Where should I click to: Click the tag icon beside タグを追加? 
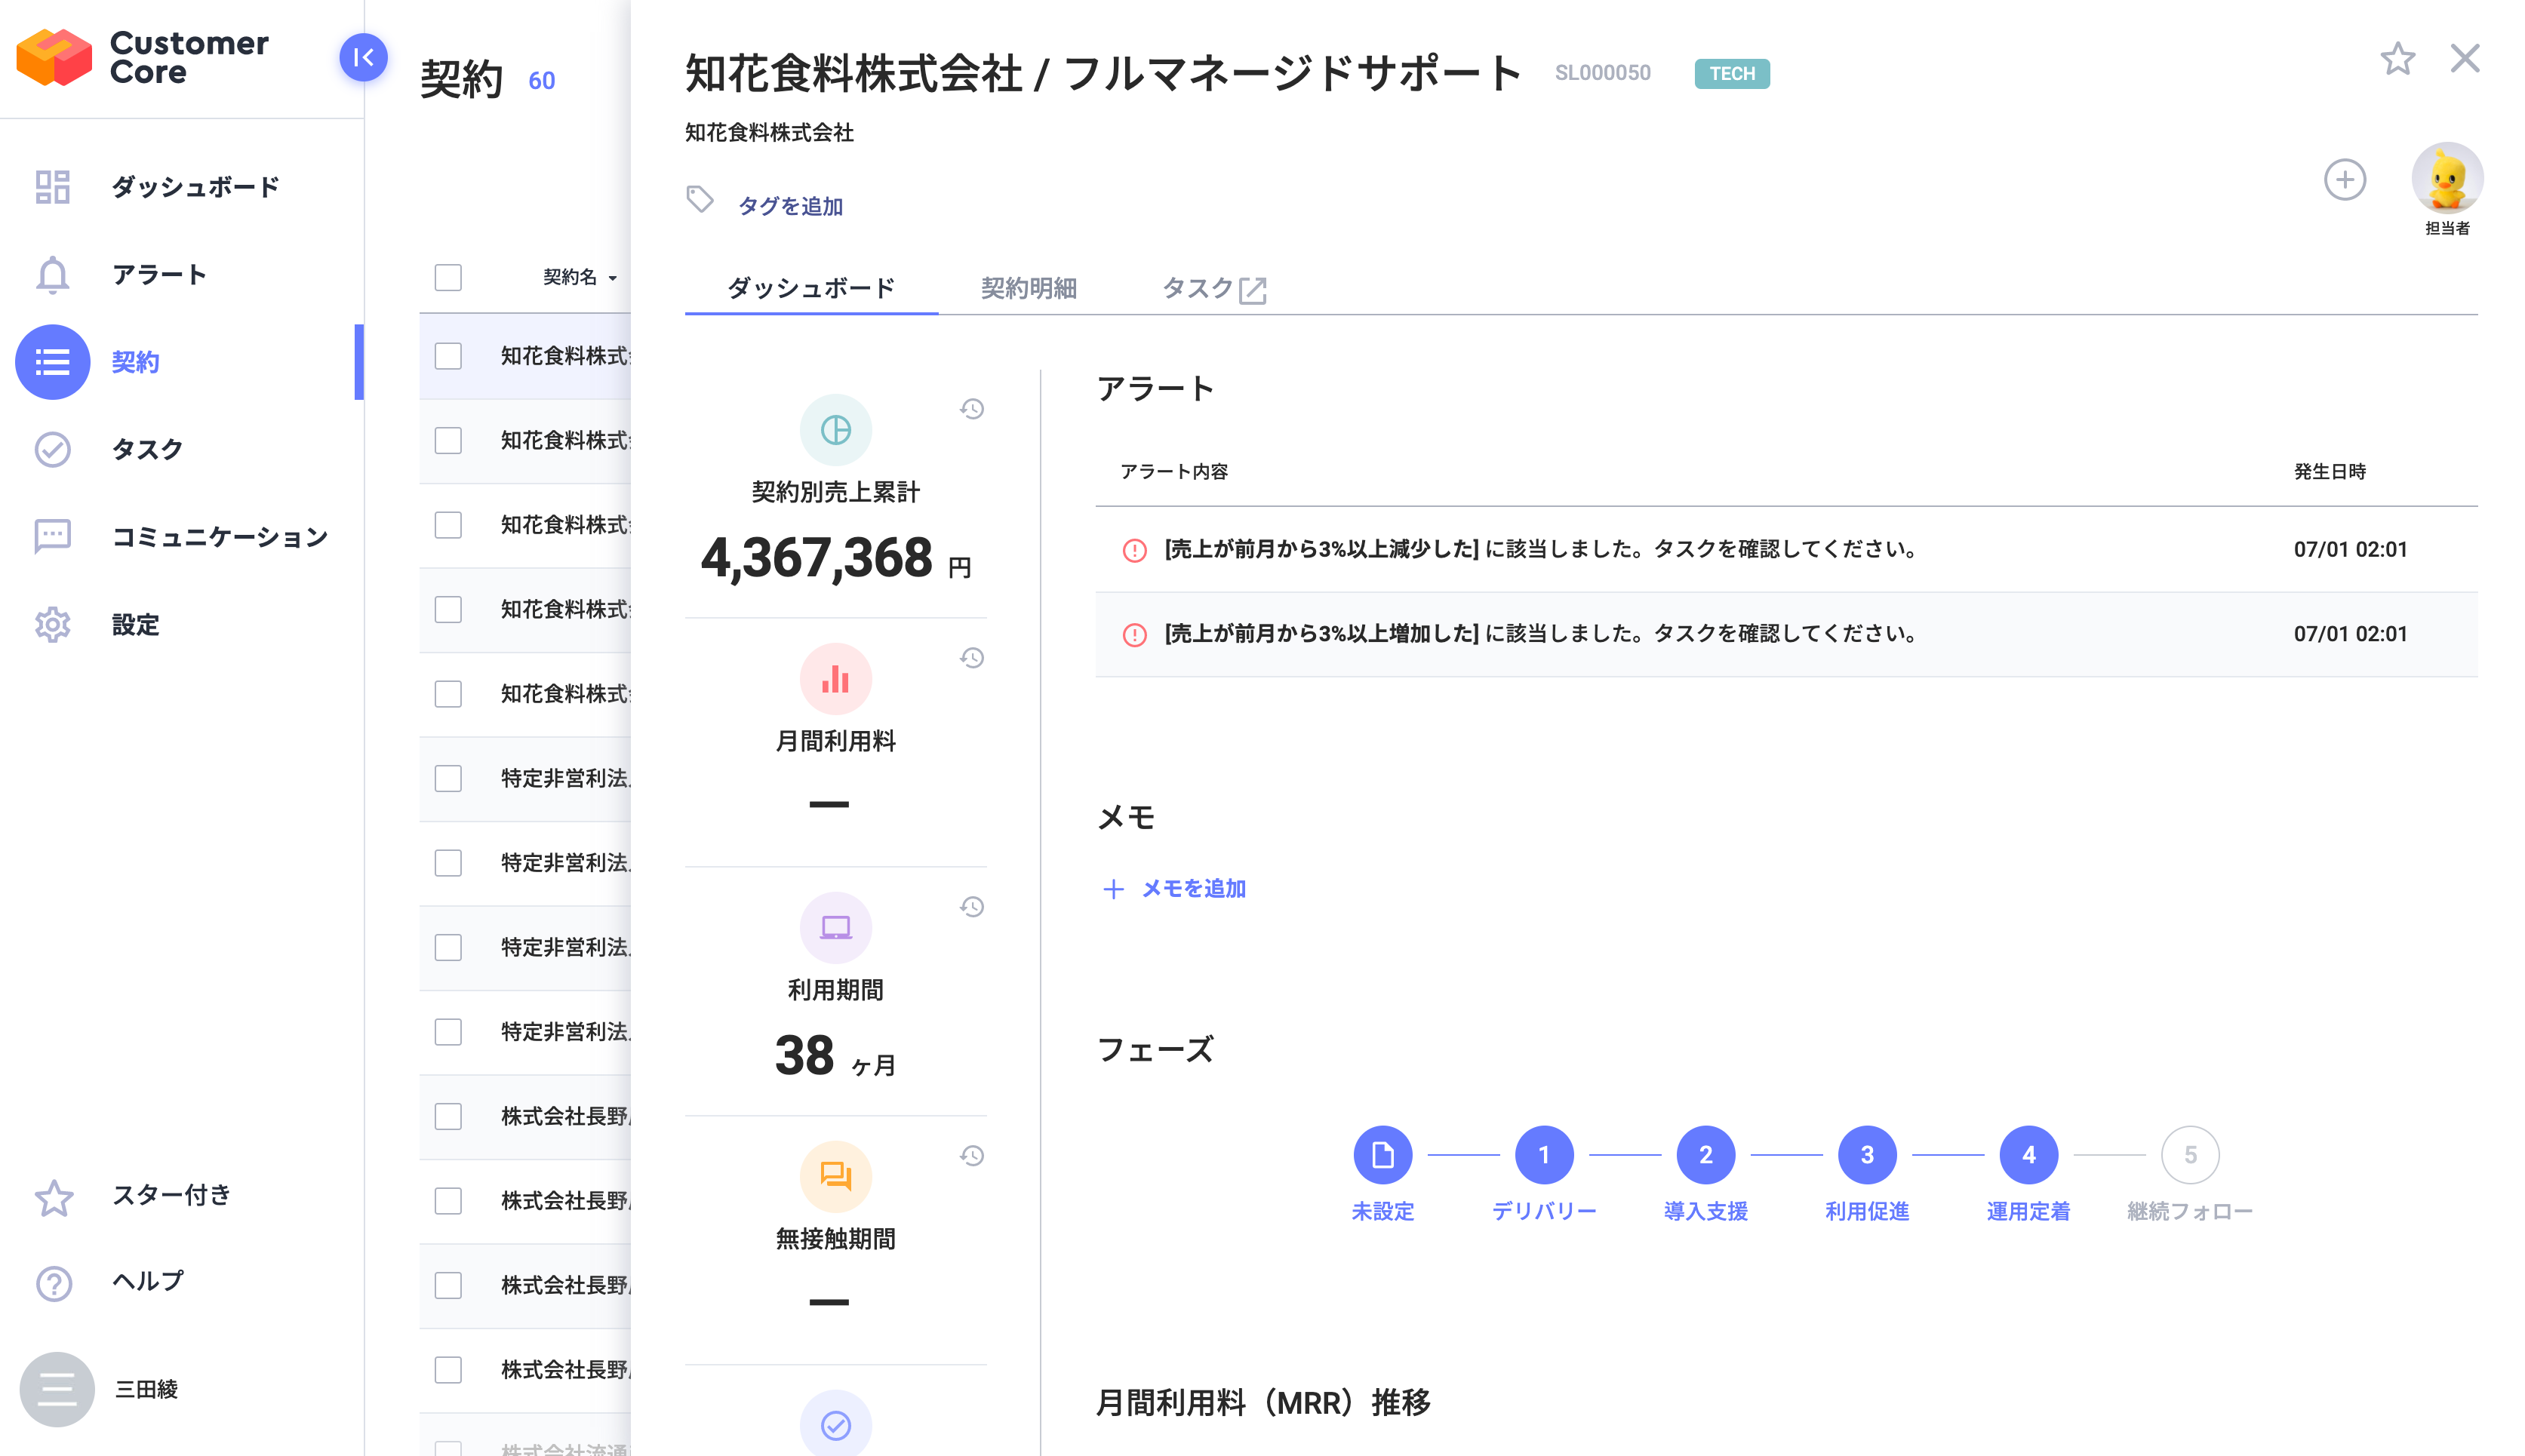(699, 200)
